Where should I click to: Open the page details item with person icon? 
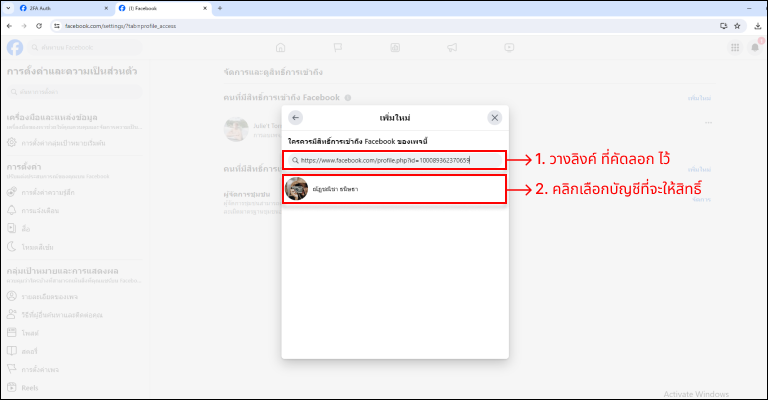pos(75,297)
